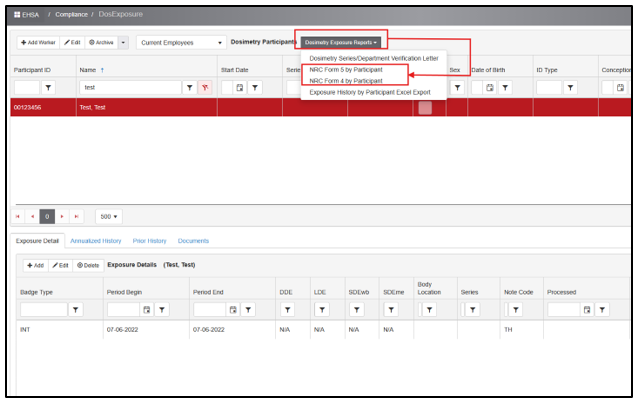Switch to the Prior History tab
This screenshot has height=401, width=637.
pos(149,241)
